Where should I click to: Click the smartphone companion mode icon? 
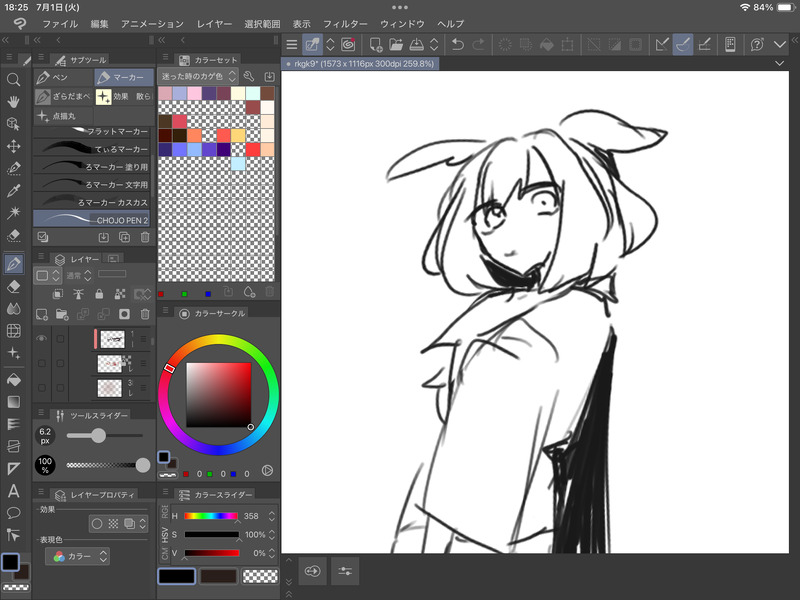pos(730,45)
